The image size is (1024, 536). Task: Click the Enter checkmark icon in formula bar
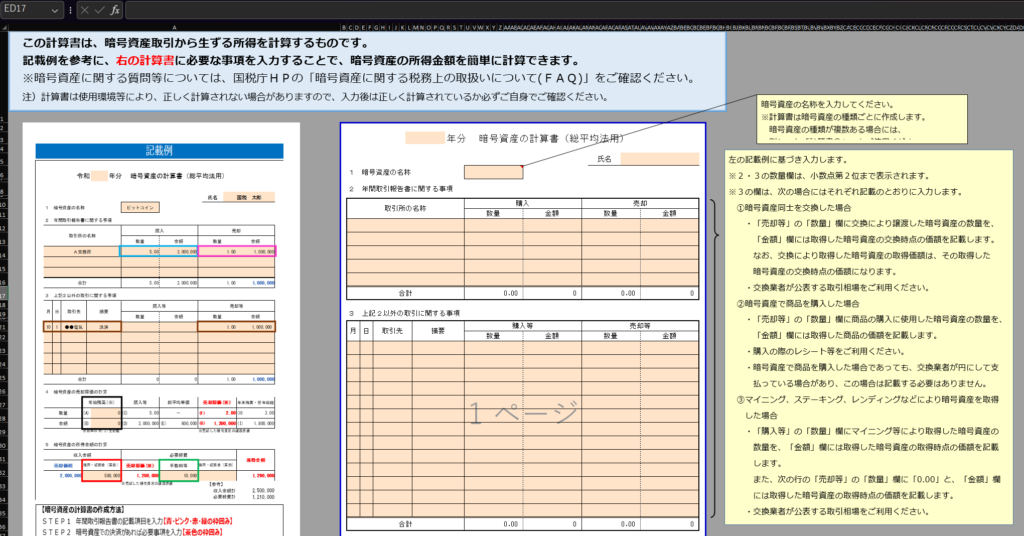[100, 10]
